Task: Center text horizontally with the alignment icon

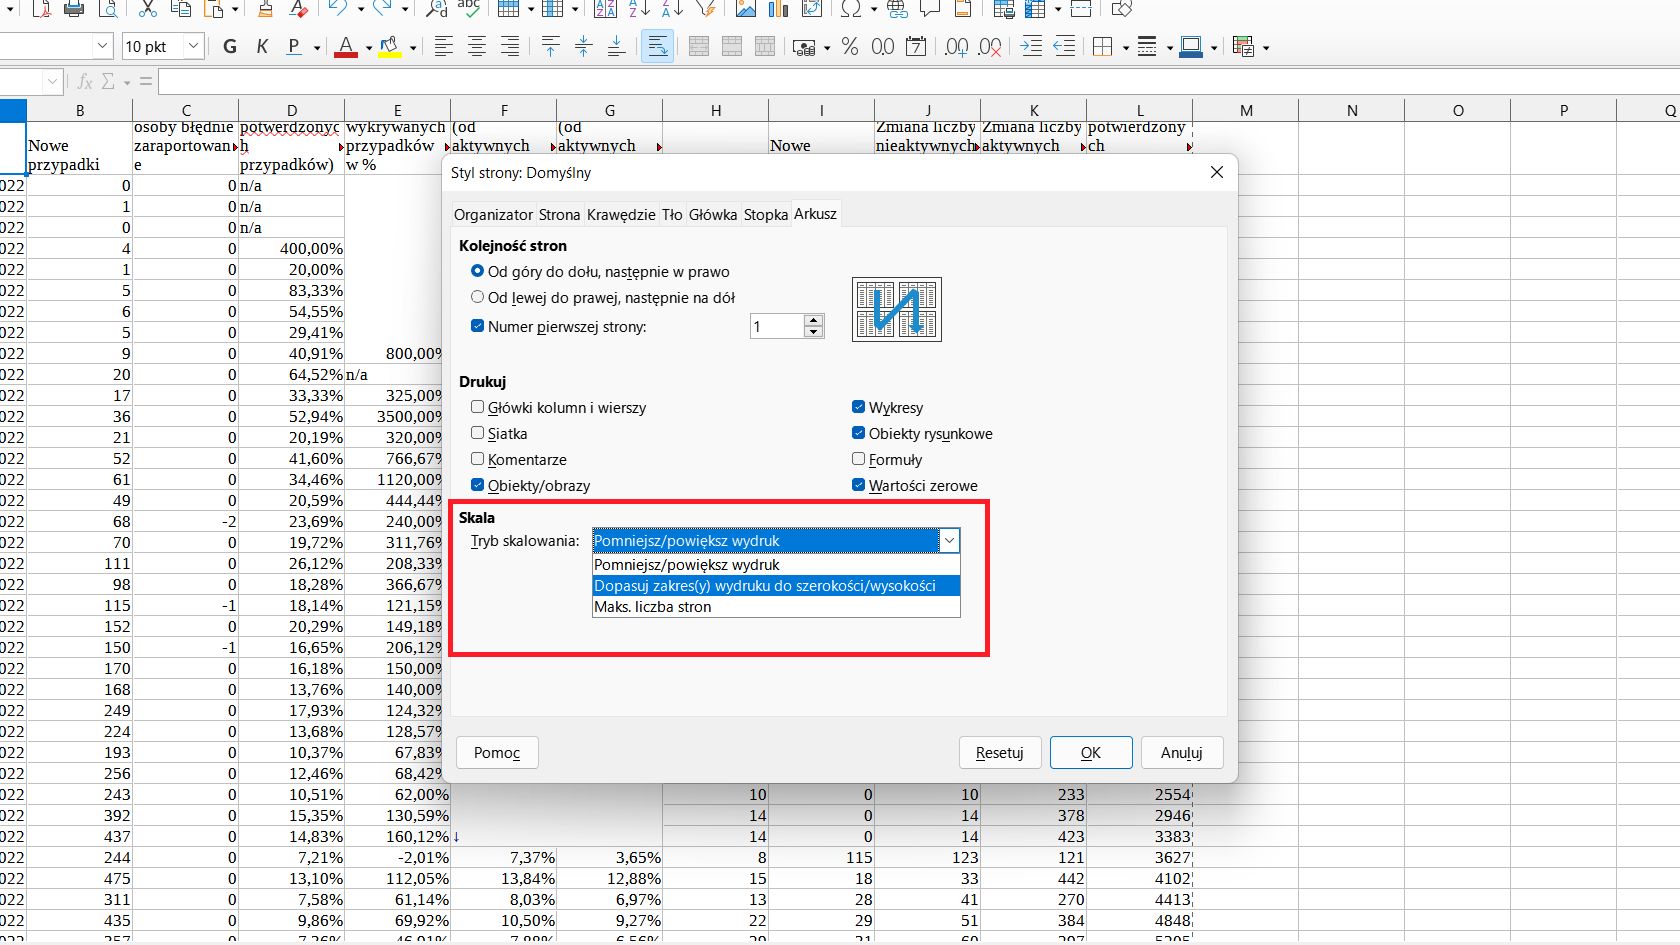Action: [477, 47]
